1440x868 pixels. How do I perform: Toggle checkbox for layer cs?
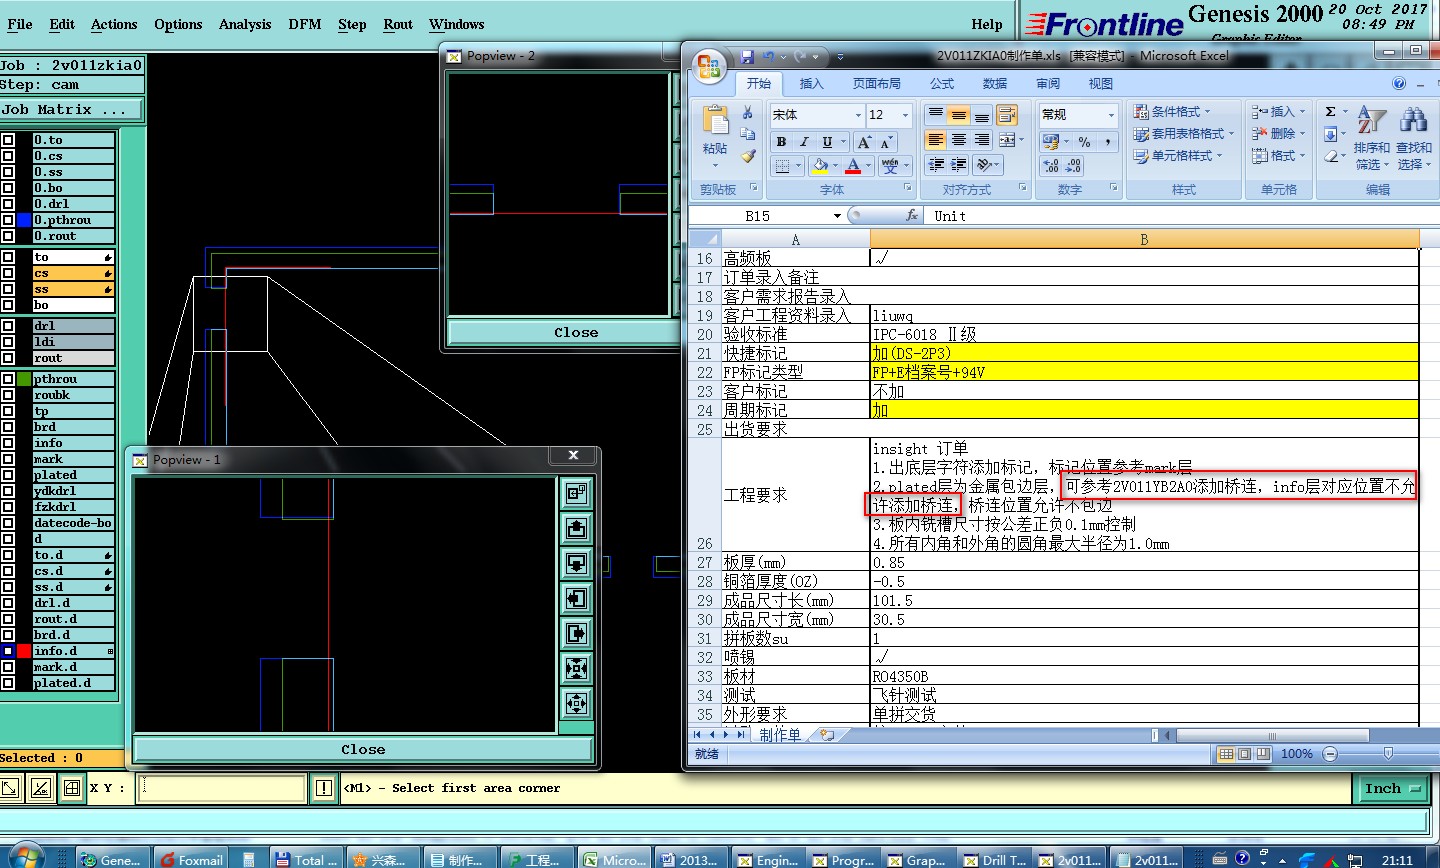click(x=8, y=273)
